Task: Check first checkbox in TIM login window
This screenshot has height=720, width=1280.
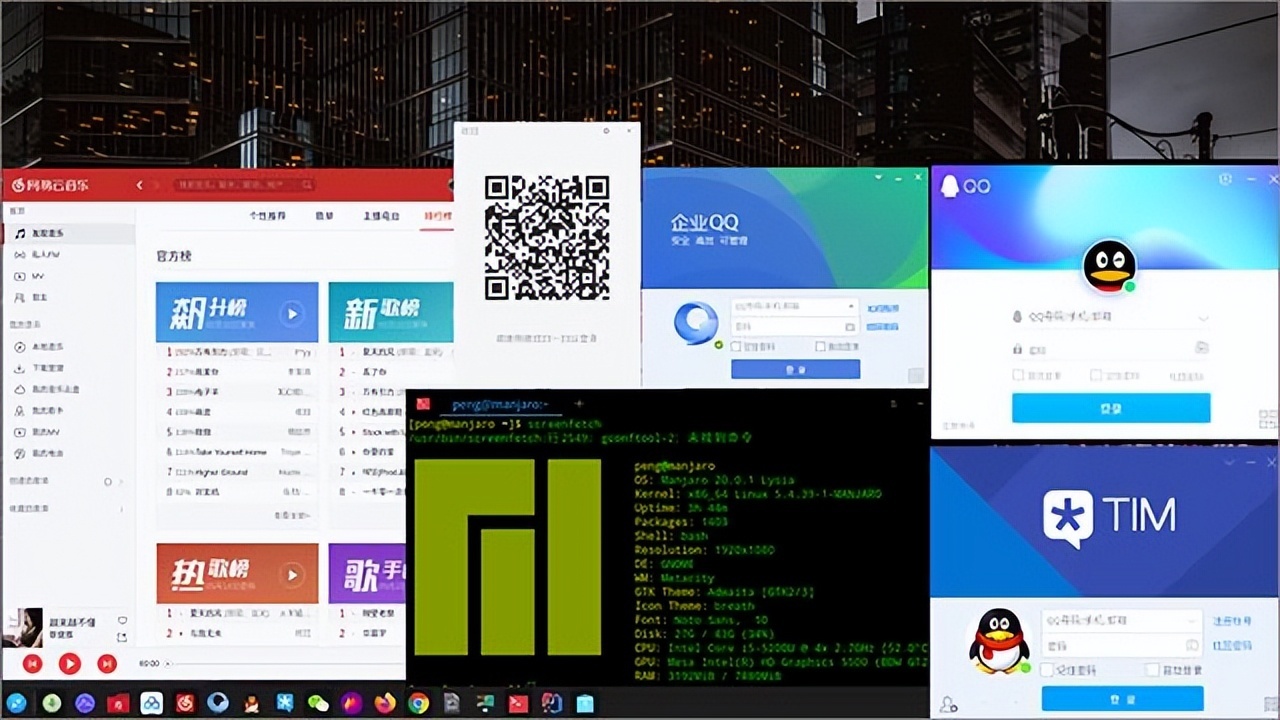Action: pyautogui.click(x=1047, y=670)
